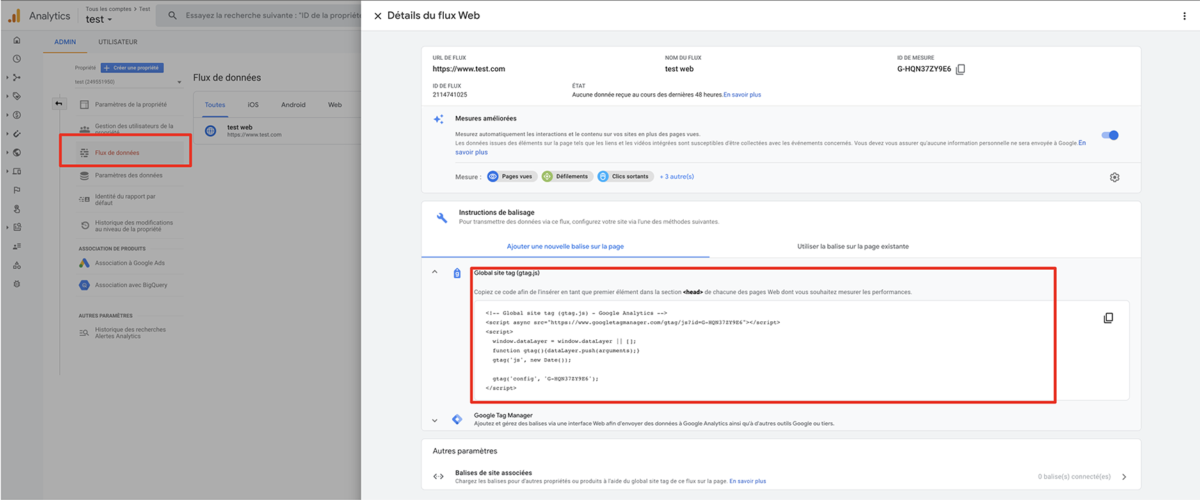
Task: Select the Toutes data stream tab
Action: pyautogui.click(x=215, y=104)
